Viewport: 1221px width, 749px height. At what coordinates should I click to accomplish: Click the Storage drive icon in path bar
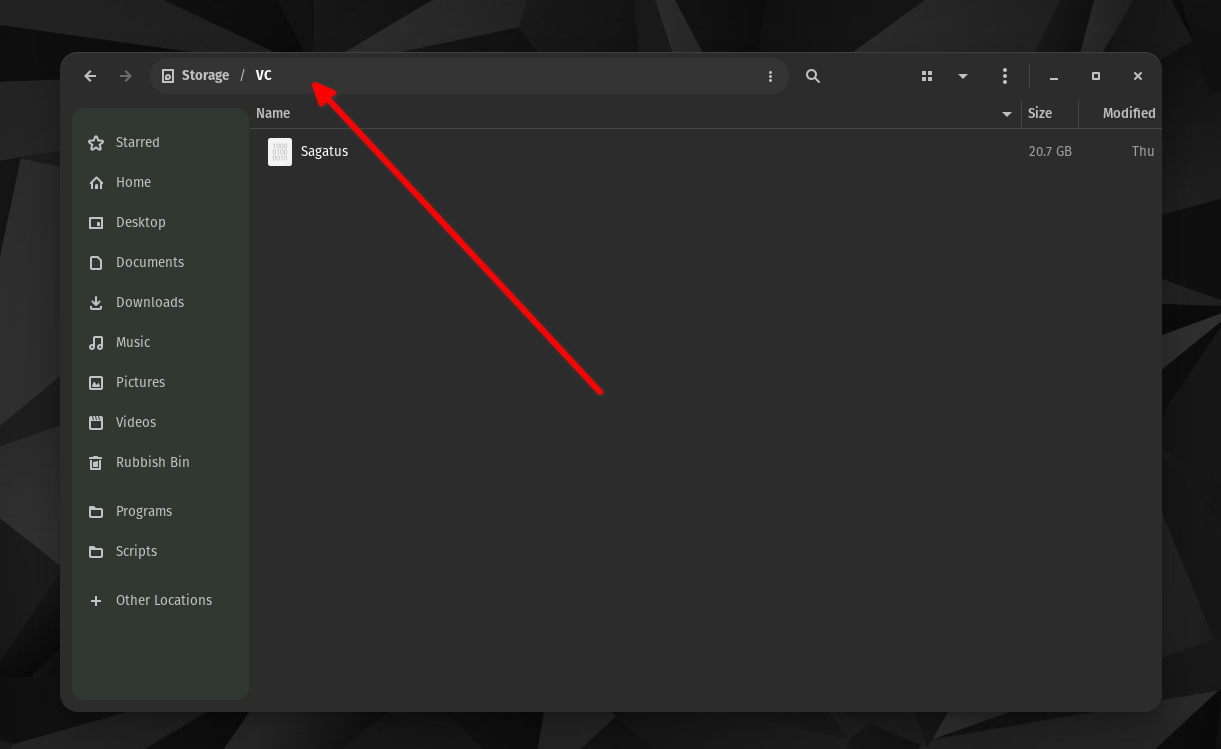pyautogui.click(x=168, y=76)
